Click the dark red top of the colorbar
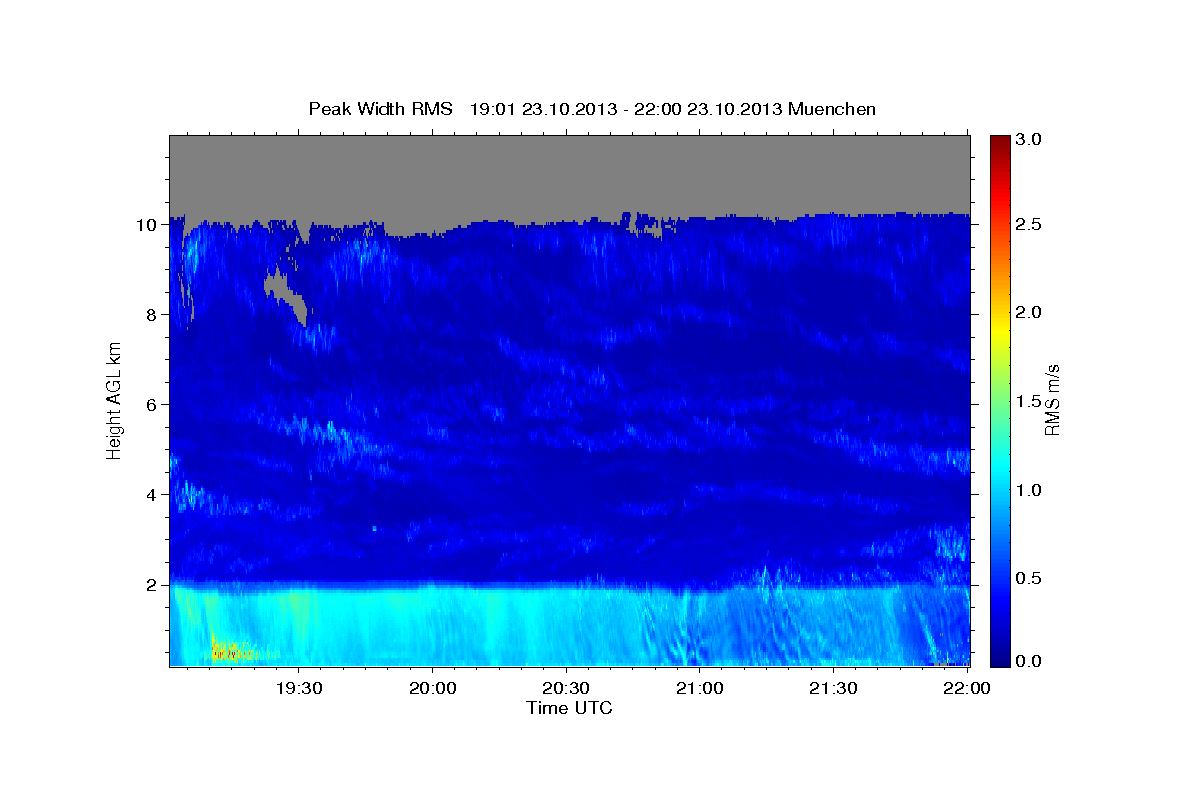 tap(999, 142)
